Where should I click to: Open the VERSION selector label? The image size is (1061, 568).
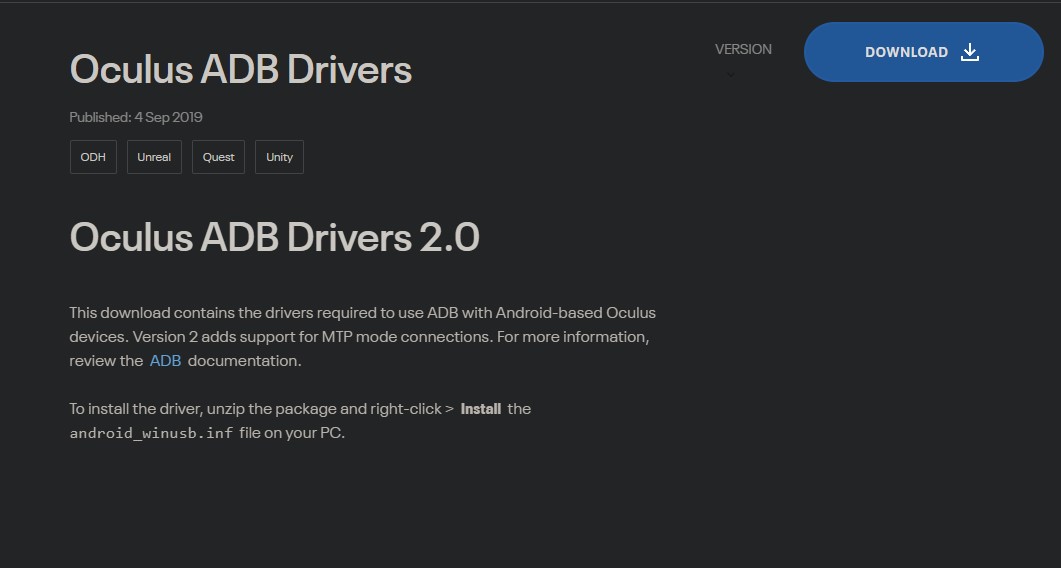pos(743,49)
